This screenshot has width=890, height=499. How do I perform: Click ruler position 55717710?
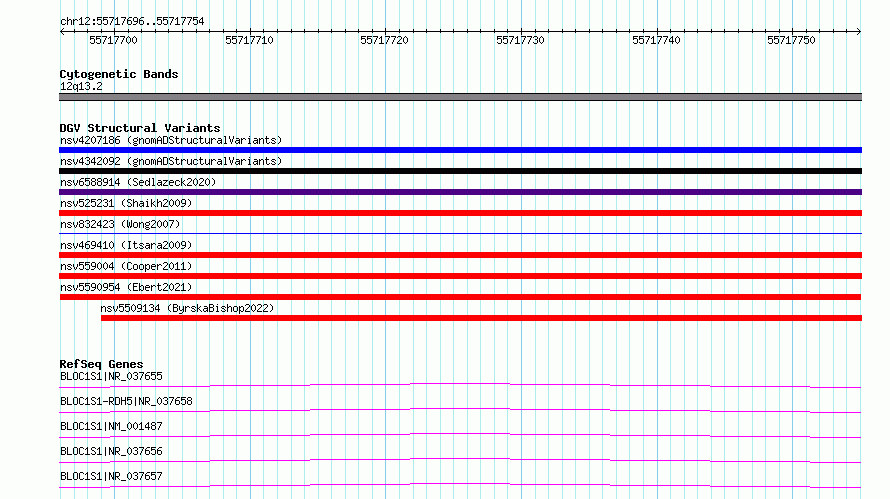(249, 40)
